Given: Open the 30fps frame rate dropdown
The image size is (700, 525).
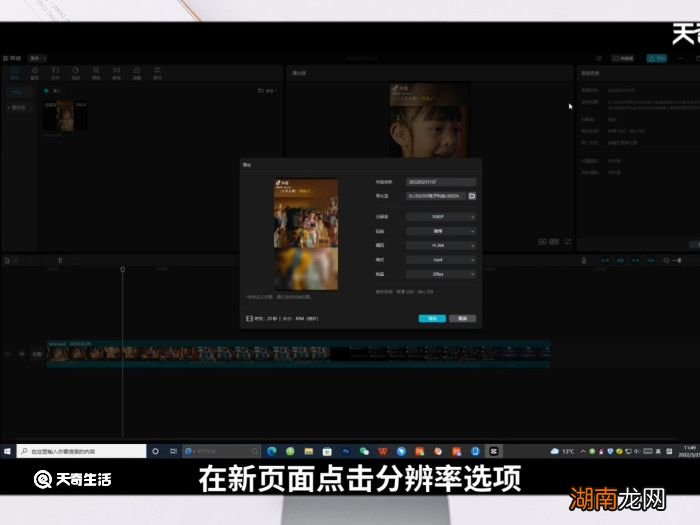Looking at the screenshot, I should click(x=441, y=274).
